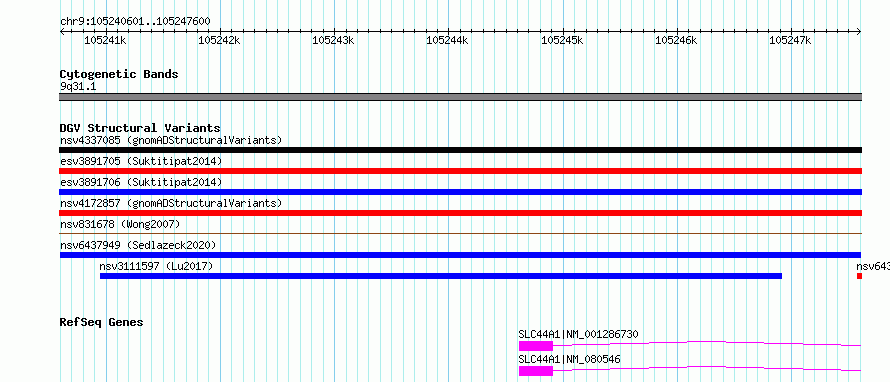This screenshot has width=890, height=382.
Task: Open the RefSeq Genes track title
Action: click(102, 322)
